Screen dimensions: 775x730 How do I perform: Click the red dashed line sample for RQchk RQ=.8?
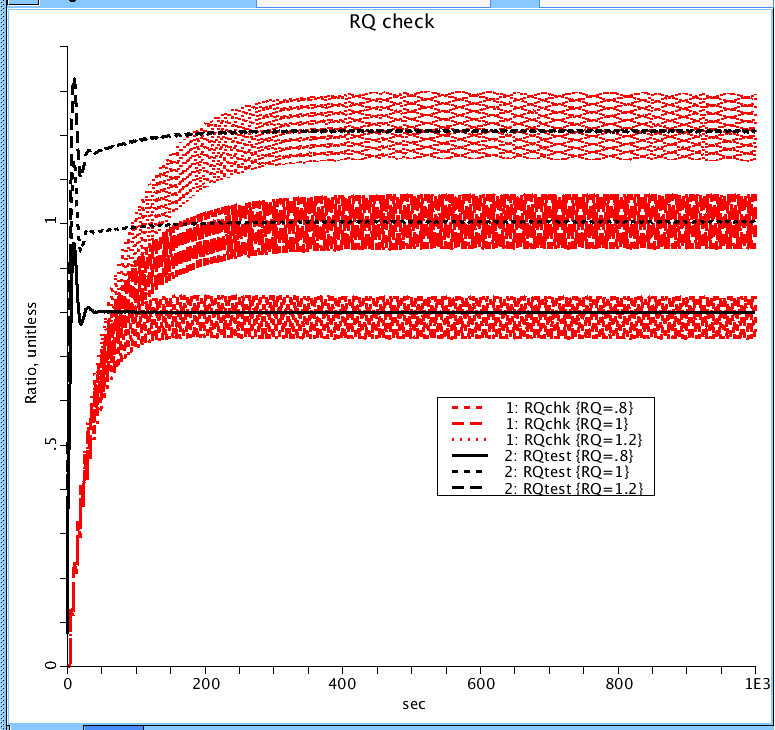coord(468,408)
